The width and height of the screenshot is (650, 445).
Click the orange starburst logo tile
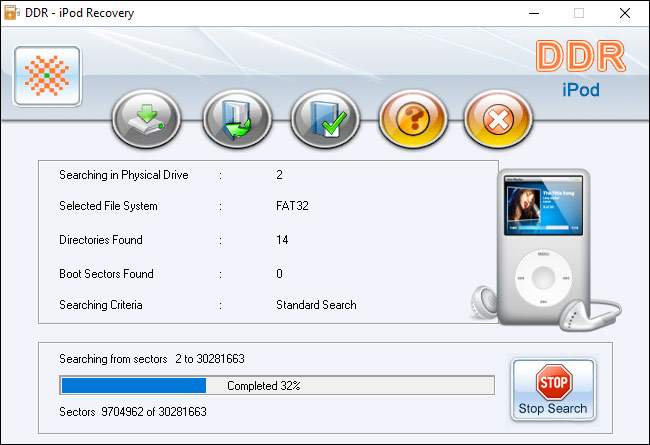[47, 76]
